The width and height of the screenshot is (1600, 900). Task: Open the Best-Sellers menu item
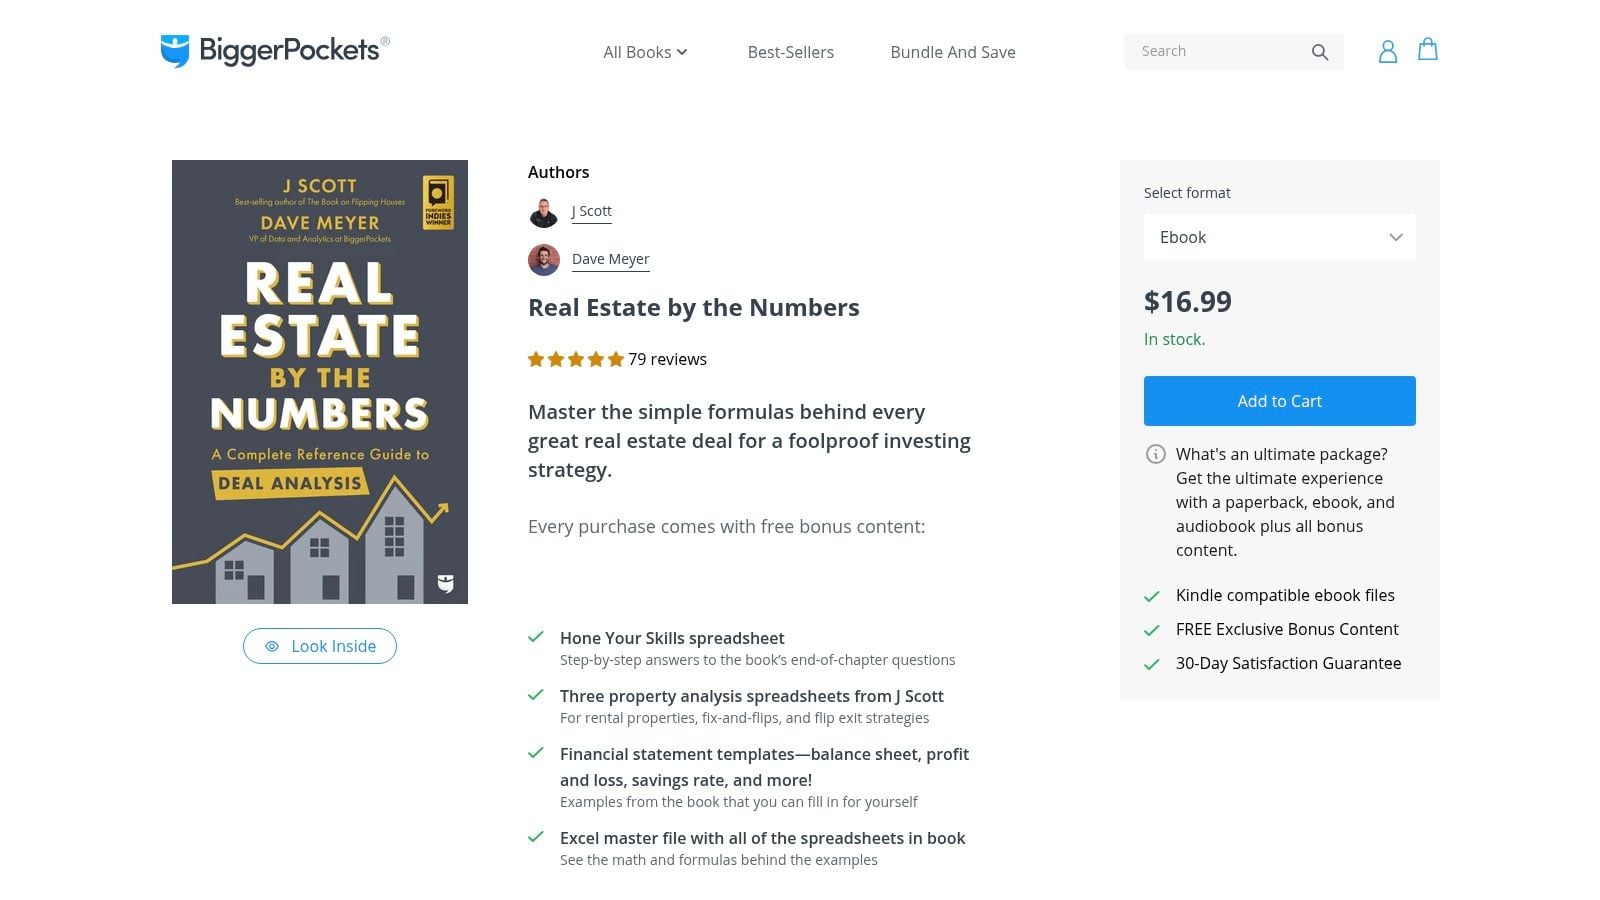tap(790, 52)
